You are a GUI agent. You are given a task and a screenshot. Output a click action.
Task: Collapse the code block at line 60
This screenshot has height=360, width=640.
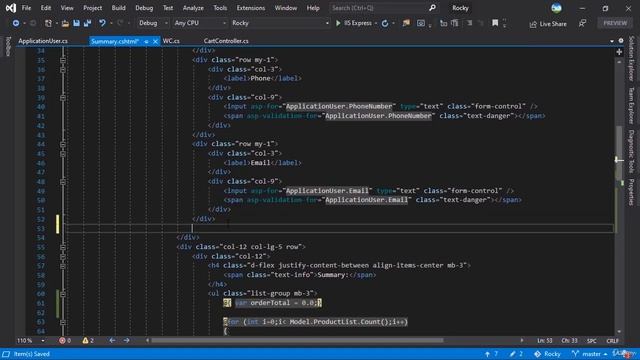click(x=62, y=293)
